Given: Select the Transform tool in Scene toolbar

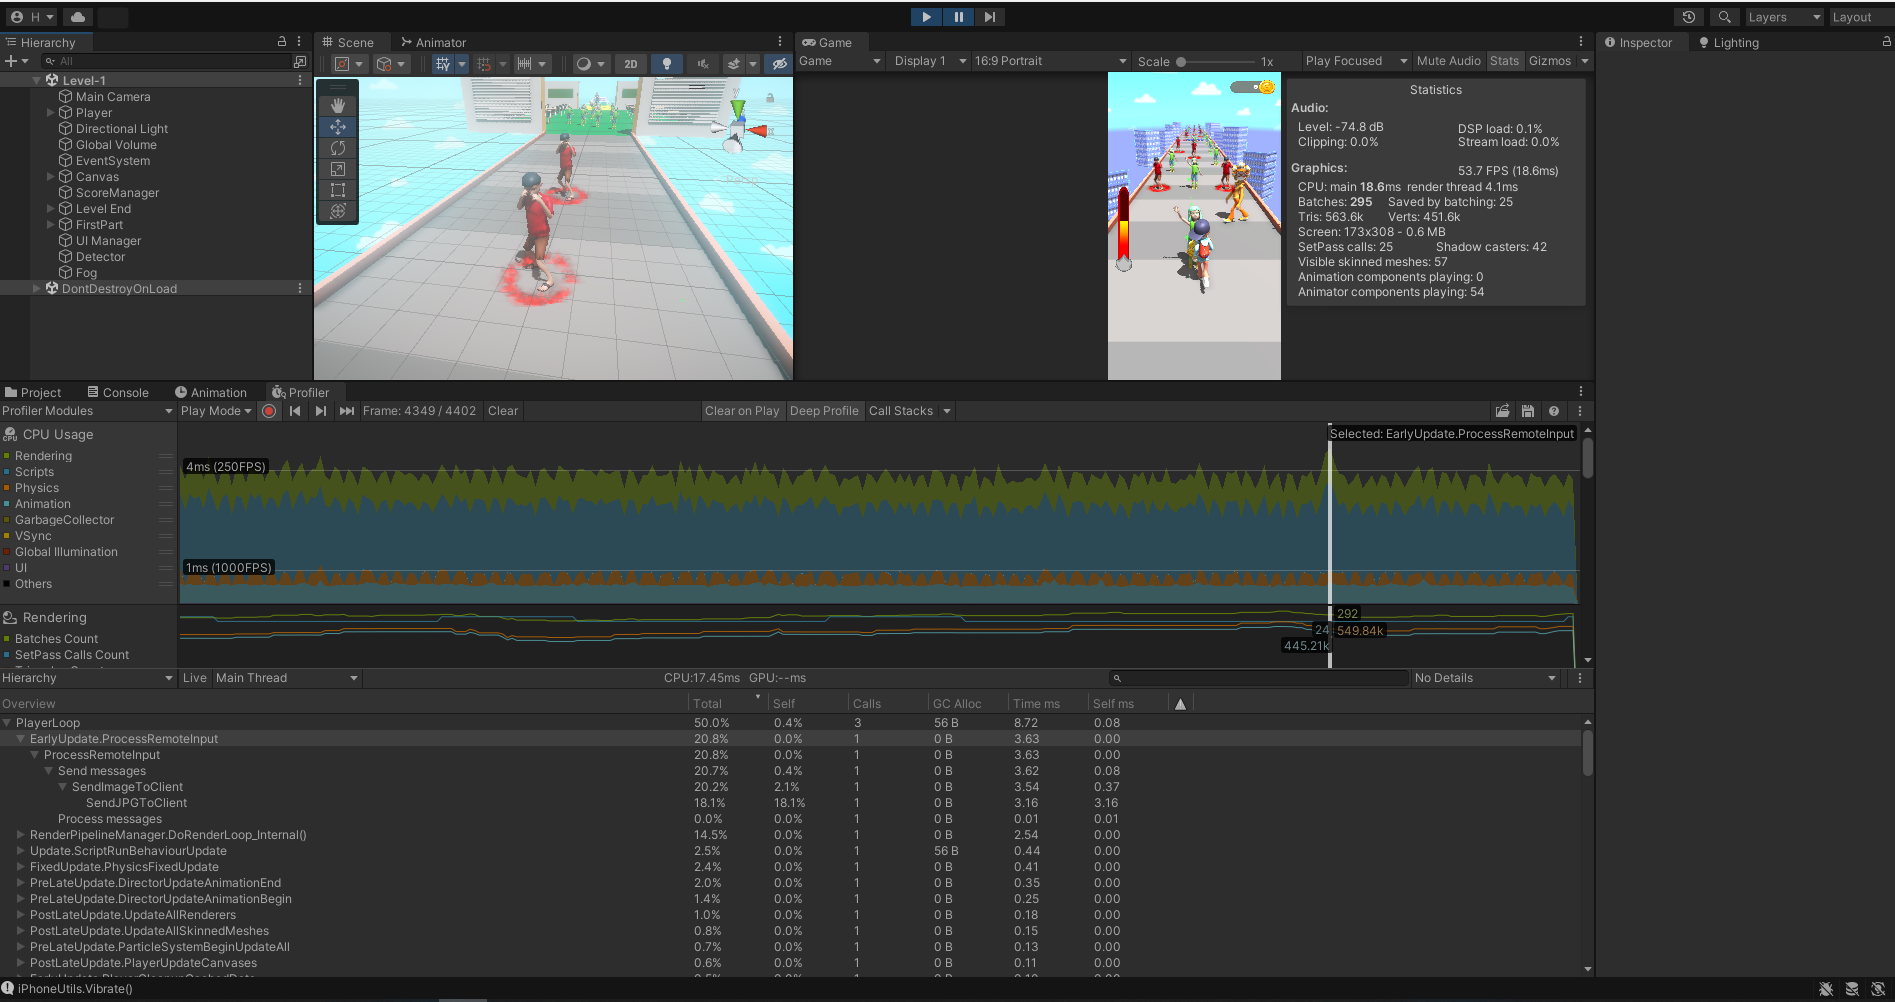Looking at the screenshot, I should tap(338, 211).
